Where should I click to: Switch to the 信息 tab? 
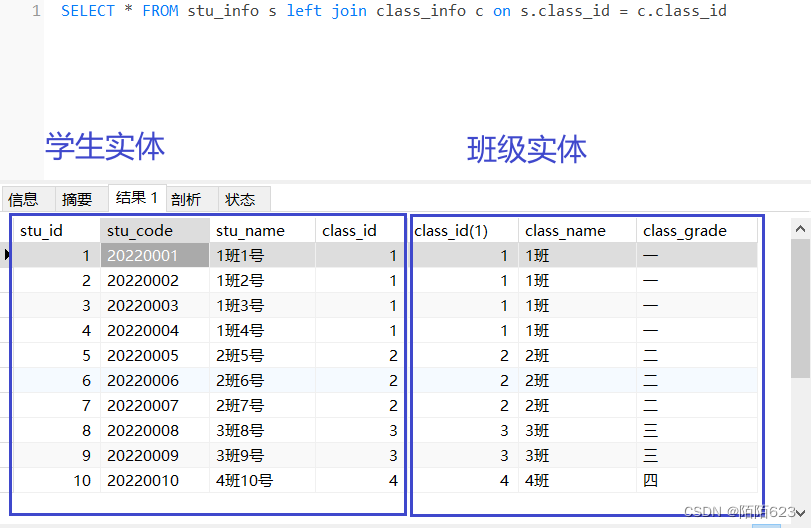pos(23,199)
